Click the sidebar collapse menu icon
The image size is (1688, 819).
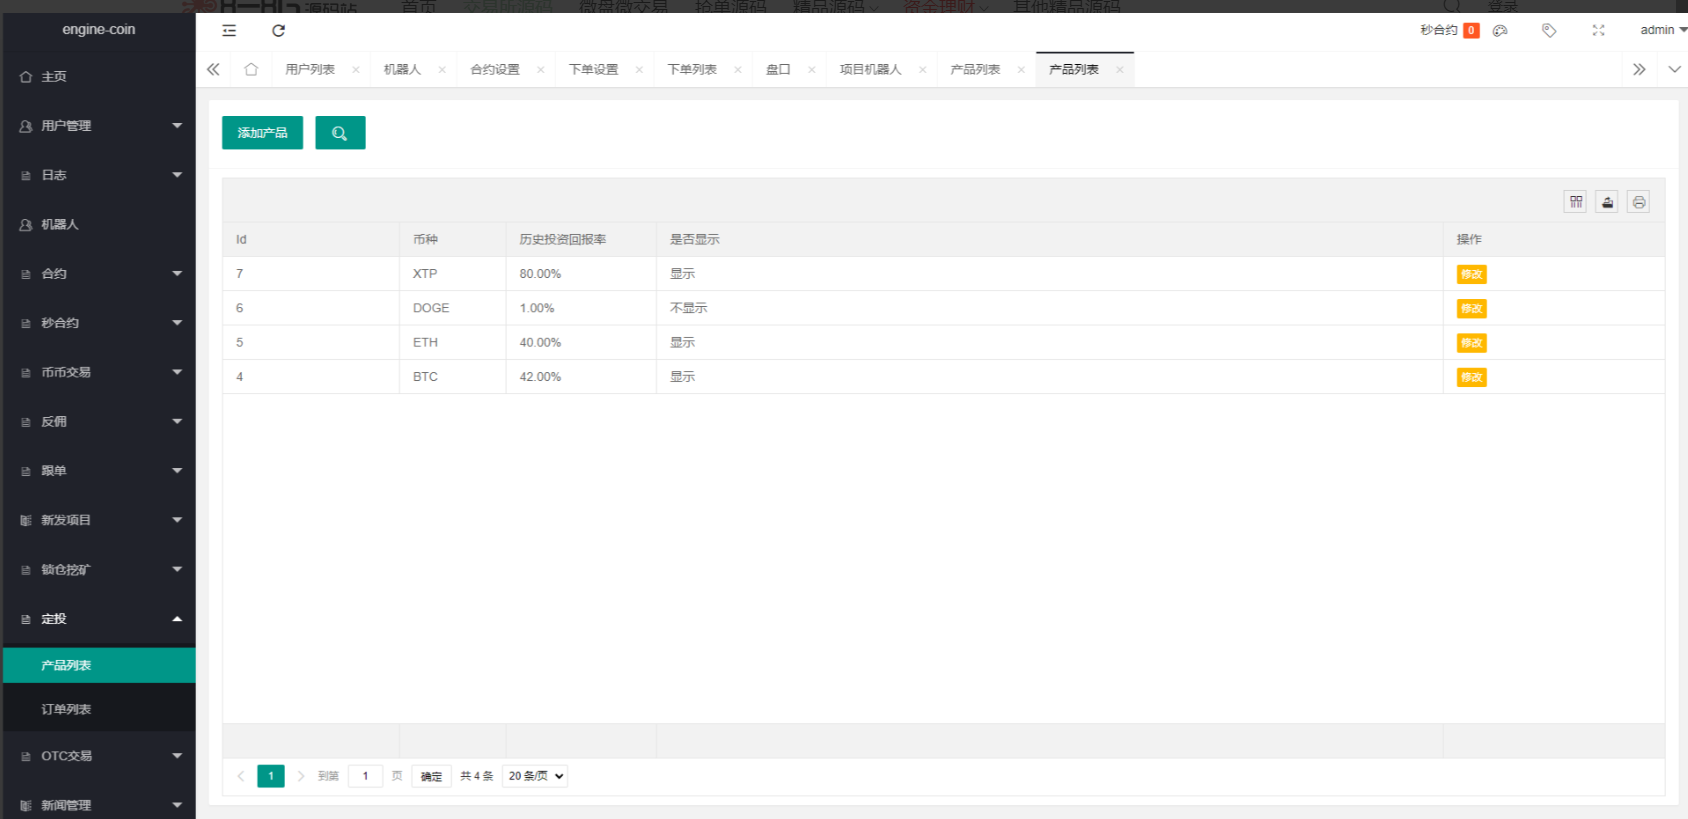tap(229, 30)
